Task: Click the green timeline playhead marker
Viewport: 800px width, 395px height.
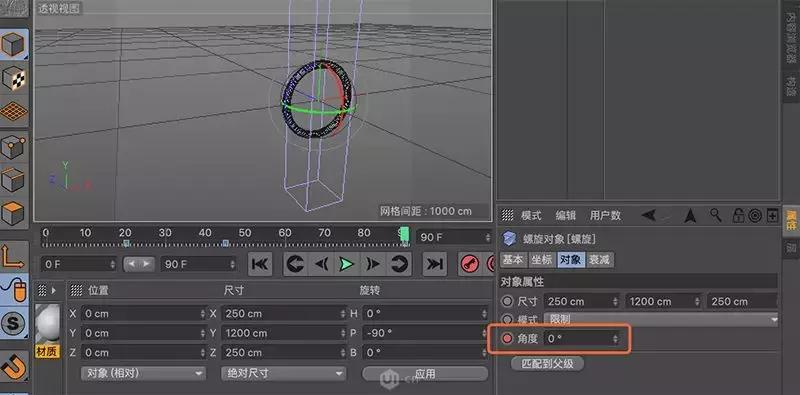Action: [x=405, y=235]
